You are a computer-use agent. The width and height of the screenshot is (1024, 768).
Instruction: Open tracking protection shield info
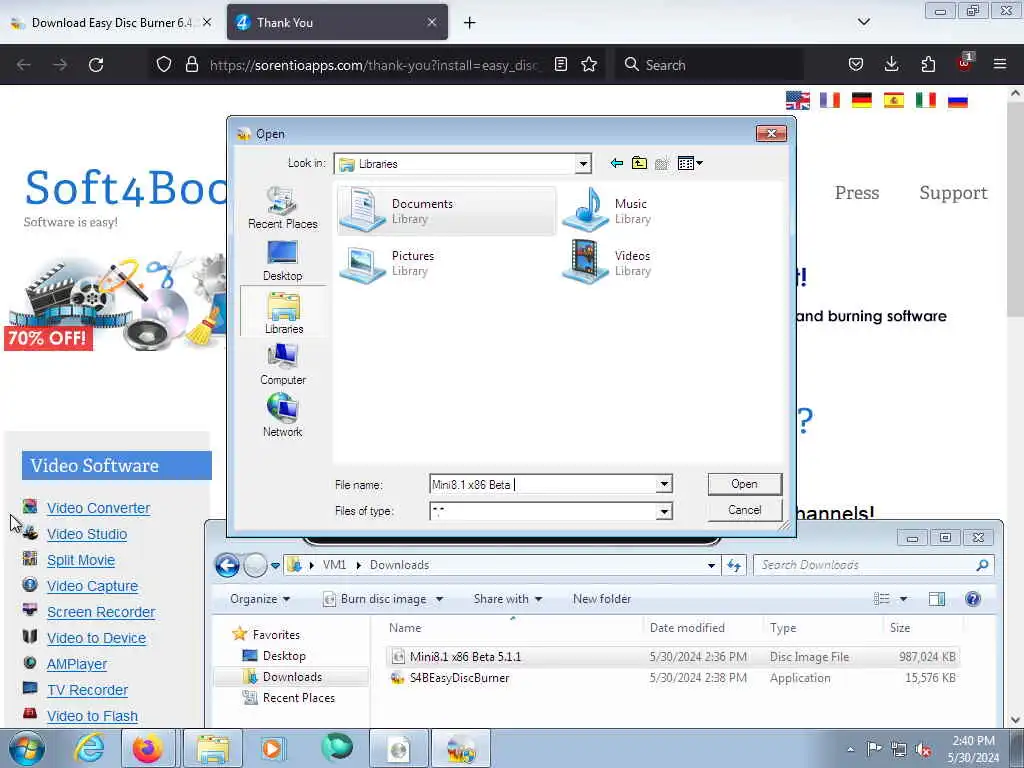(x=164, y=65)
